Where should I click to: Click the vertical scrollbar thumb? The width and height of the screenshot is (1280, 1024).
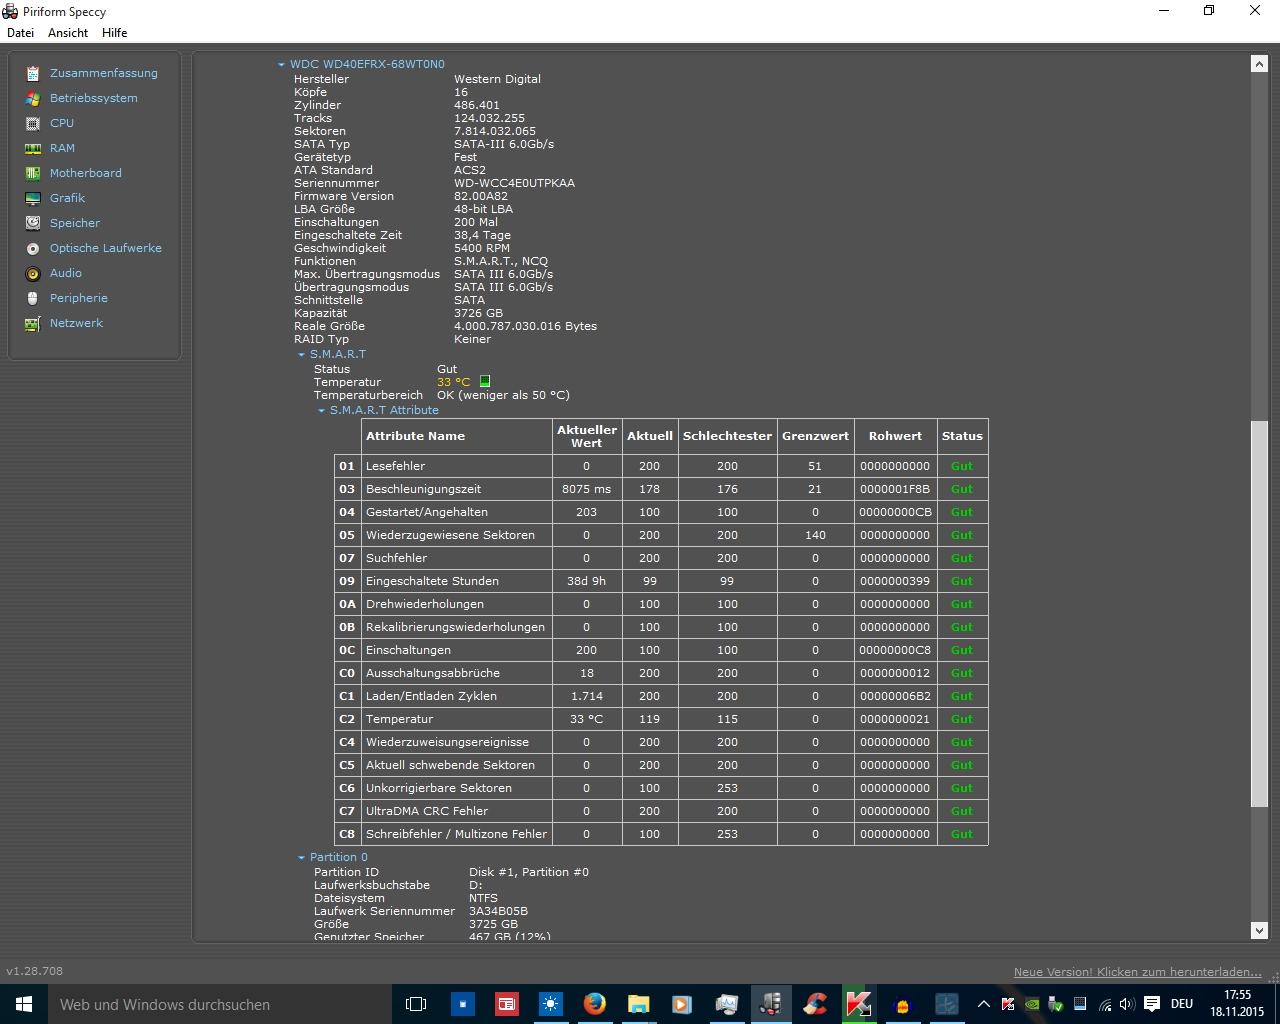pos(1259,614)
